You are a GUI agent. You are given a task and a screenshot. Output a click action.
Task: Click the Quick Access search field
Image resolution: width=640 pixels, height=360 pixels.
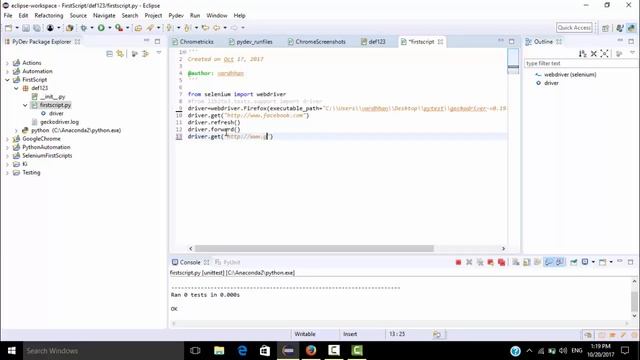pos(574,28)
